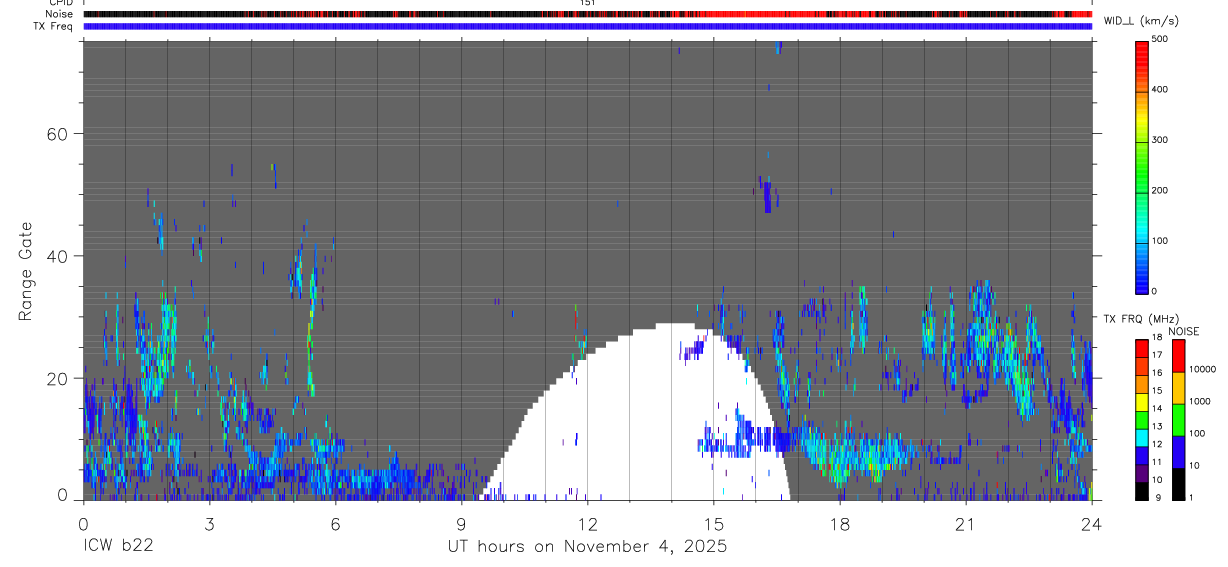Select the red swatch in the NOISE legend
Image resolution: width=1228 pixels, height=567 pixels.
coord(1178,356)
